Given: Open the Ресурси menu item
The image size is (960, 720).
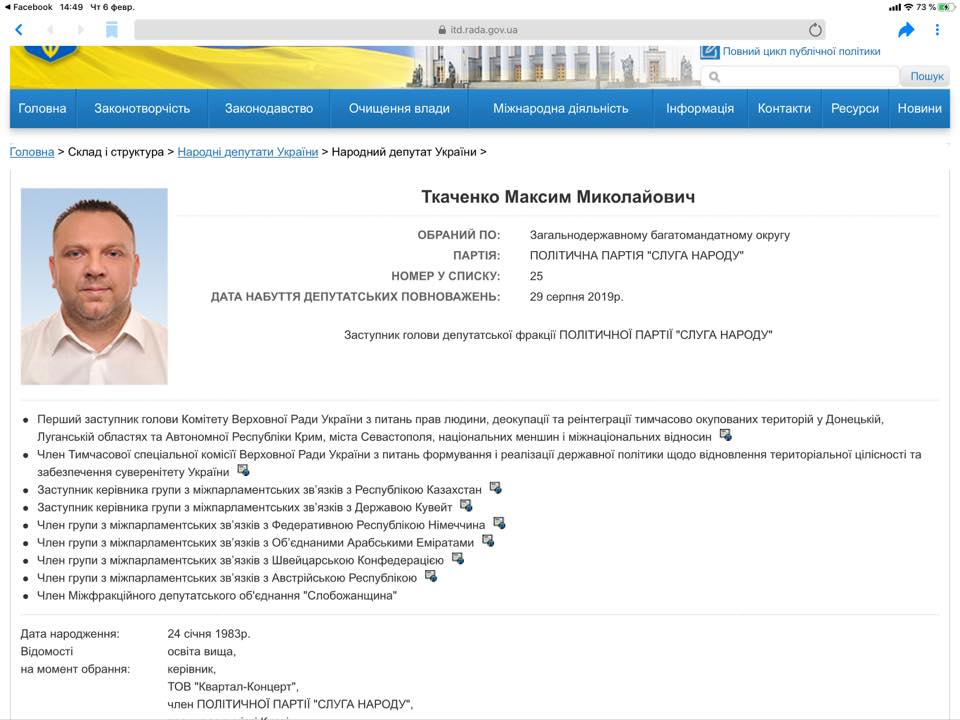Looking at the screenshot, I should pyautogui.click(x=855, y=108).
